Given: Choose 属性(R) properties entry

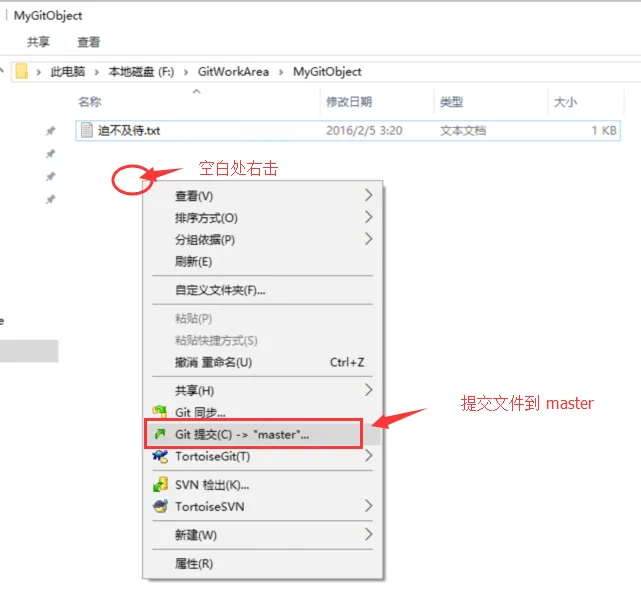Looking at the screenshot, I should pos(262,564).
